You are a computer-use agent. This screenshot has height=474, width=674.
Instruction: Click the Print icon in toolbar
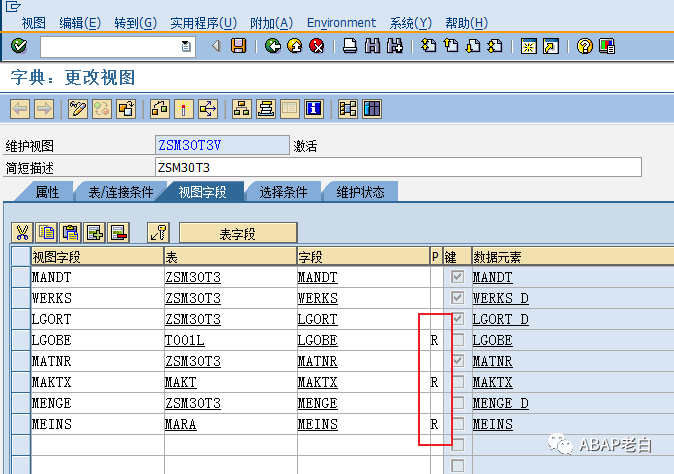(350, 46)
